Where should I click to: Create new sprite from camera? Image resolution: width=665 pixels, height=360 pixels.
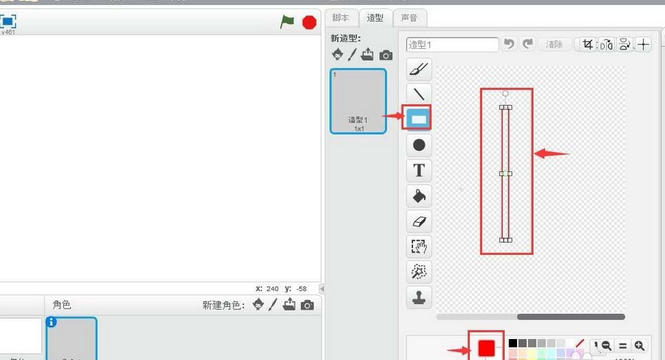tap(307, 305)
